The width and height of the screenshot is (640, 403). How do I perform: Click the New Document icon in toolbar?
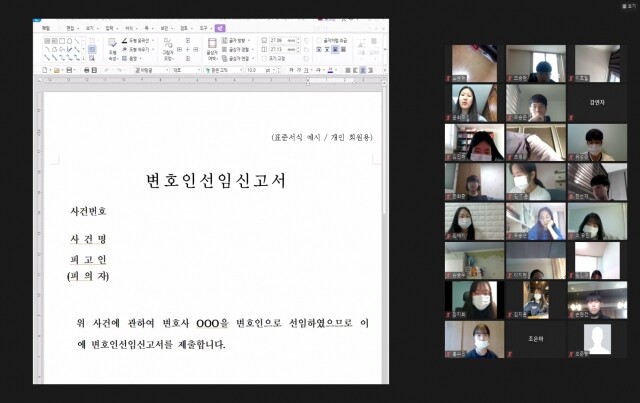tap(45, 71)
